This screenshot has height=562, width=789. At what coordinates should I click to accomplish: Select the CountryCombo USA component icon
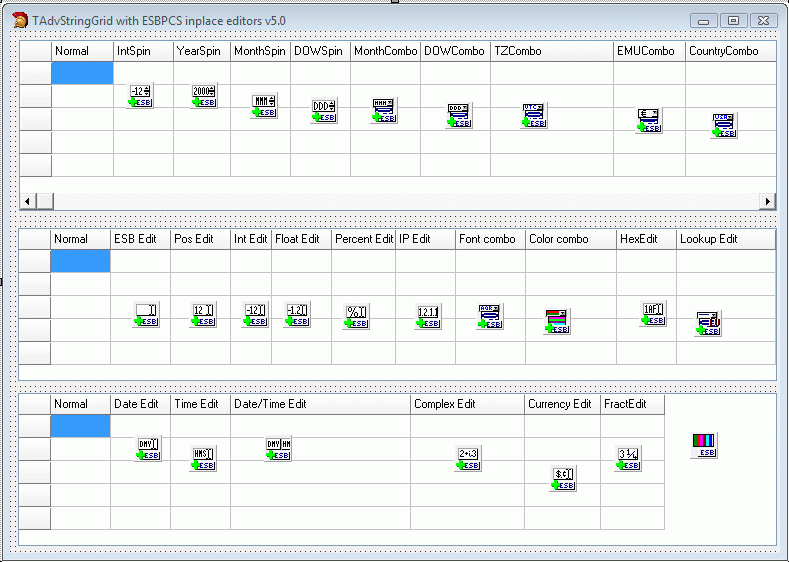[x=724, y=125]
